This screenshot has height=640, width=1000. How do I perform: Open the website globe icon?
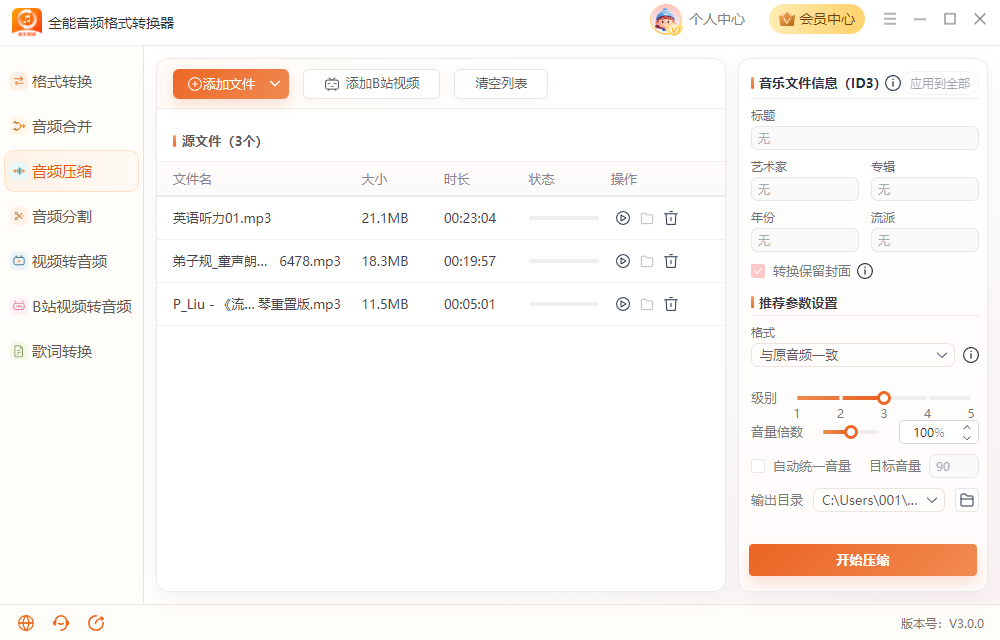click(x=26, y=623)
